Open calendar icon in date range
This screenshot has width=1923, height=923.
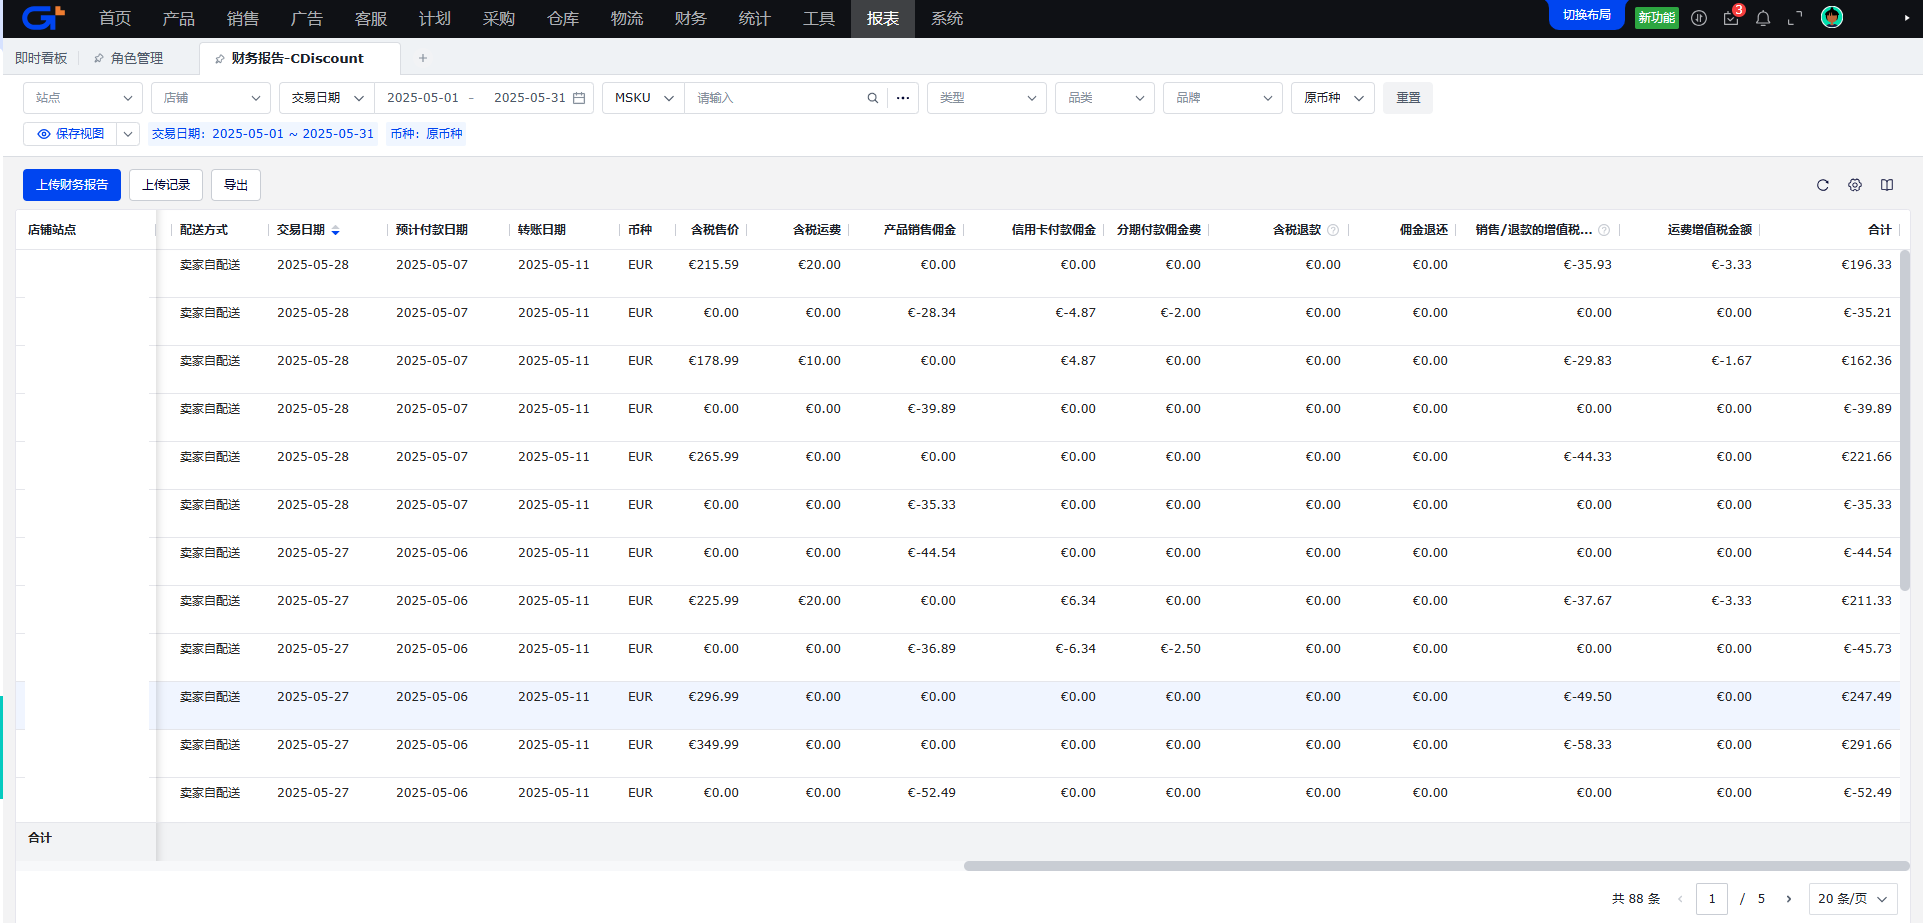tap(579, 98)
